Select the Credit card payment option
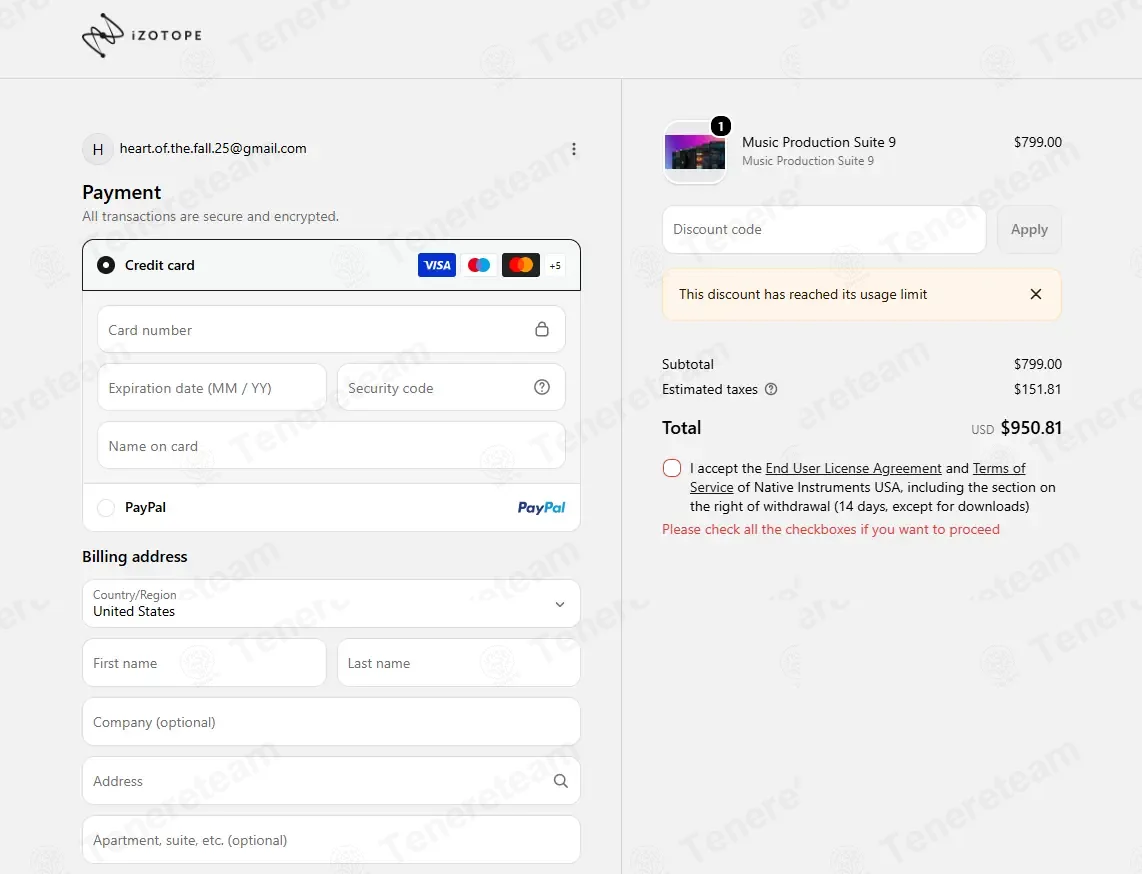Viewport: 1142px width, 874px height. point(106,265)
